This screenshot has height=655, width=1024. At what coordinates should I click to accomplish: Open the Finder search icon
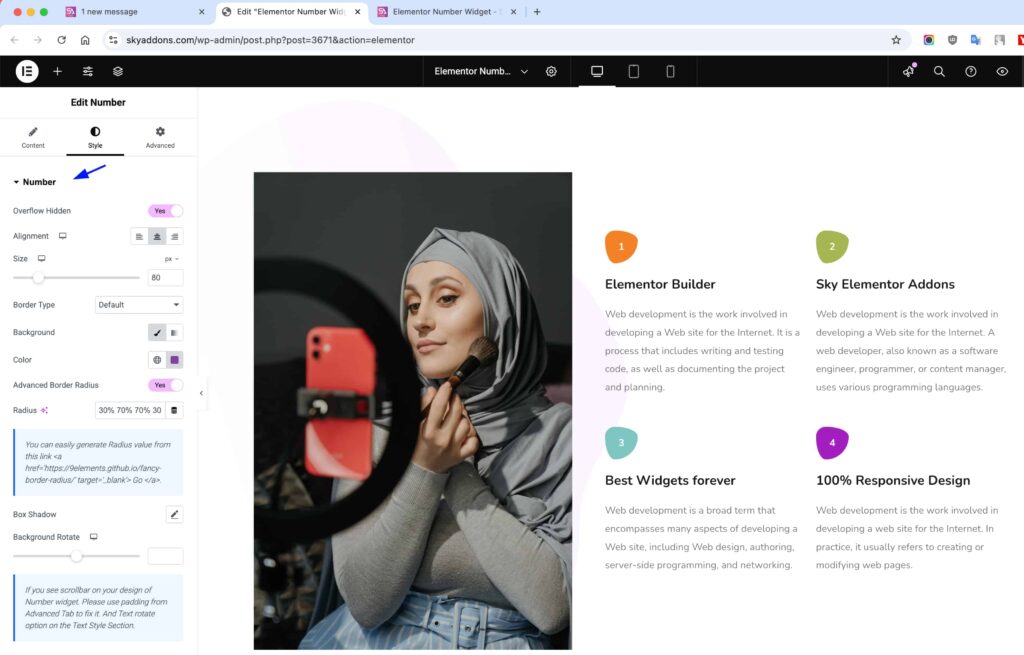[939, 71]
